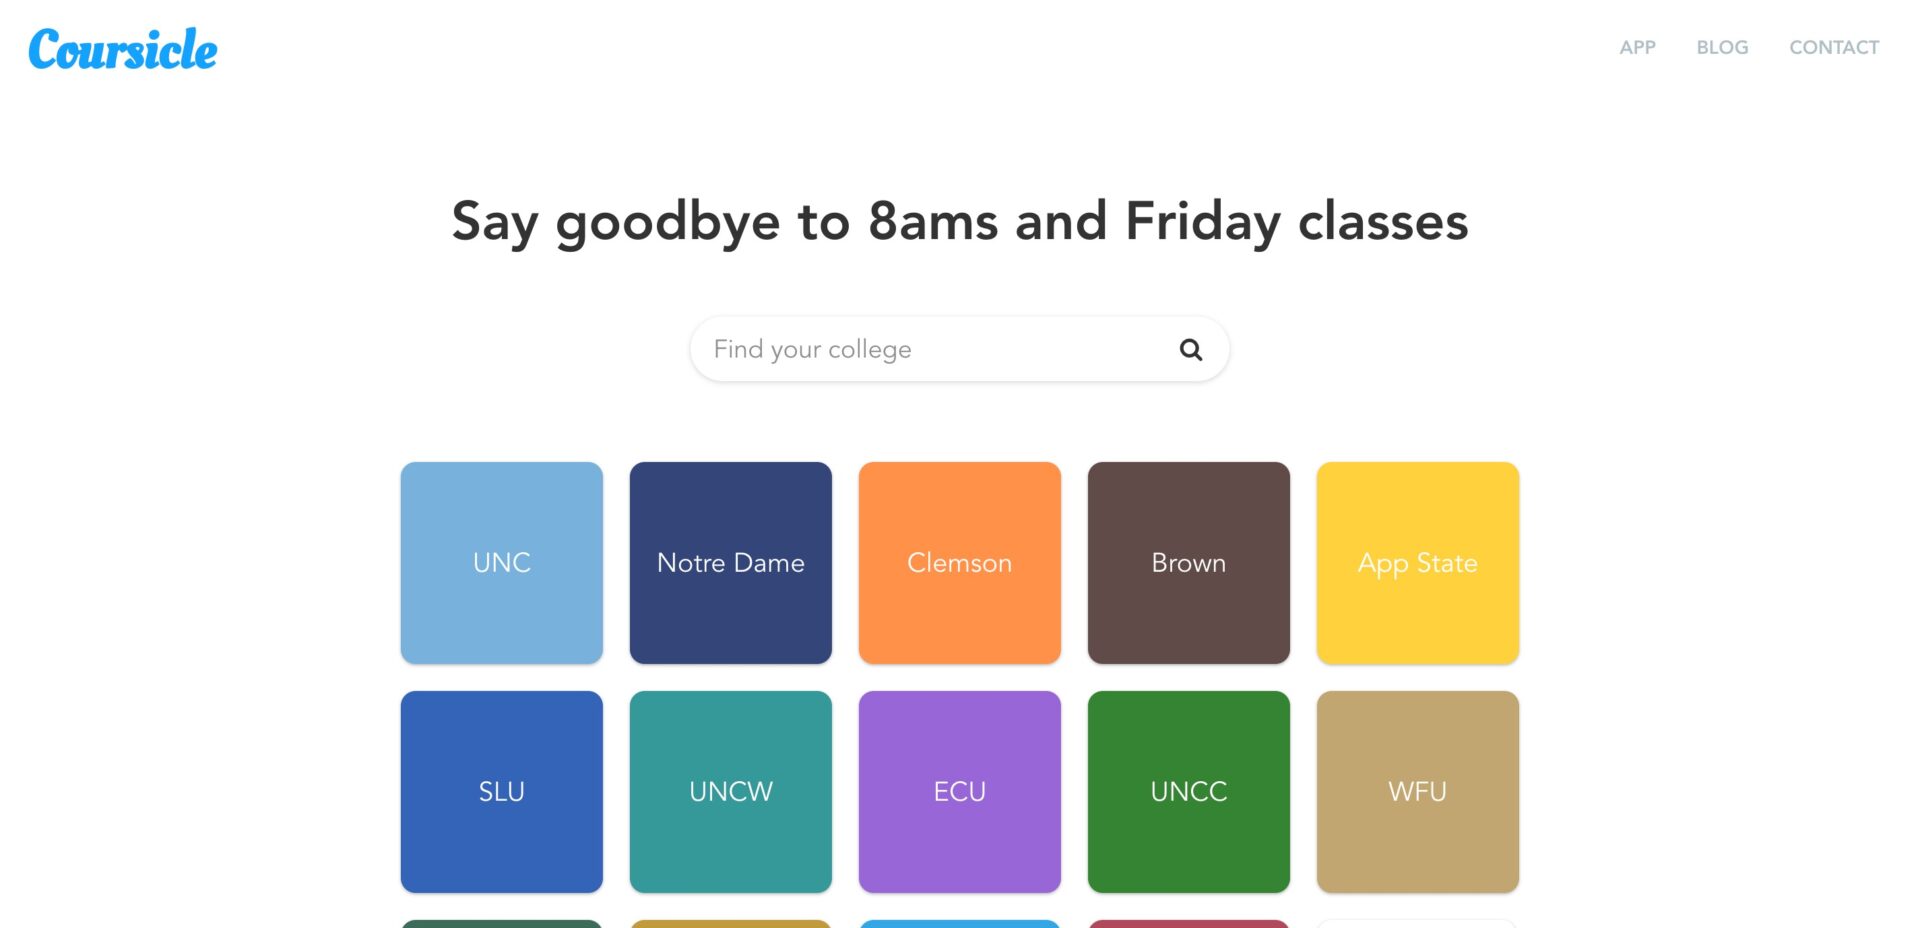The image size is (1920, 928).
Task: Open the APP page
Action: pos(1637,47)
